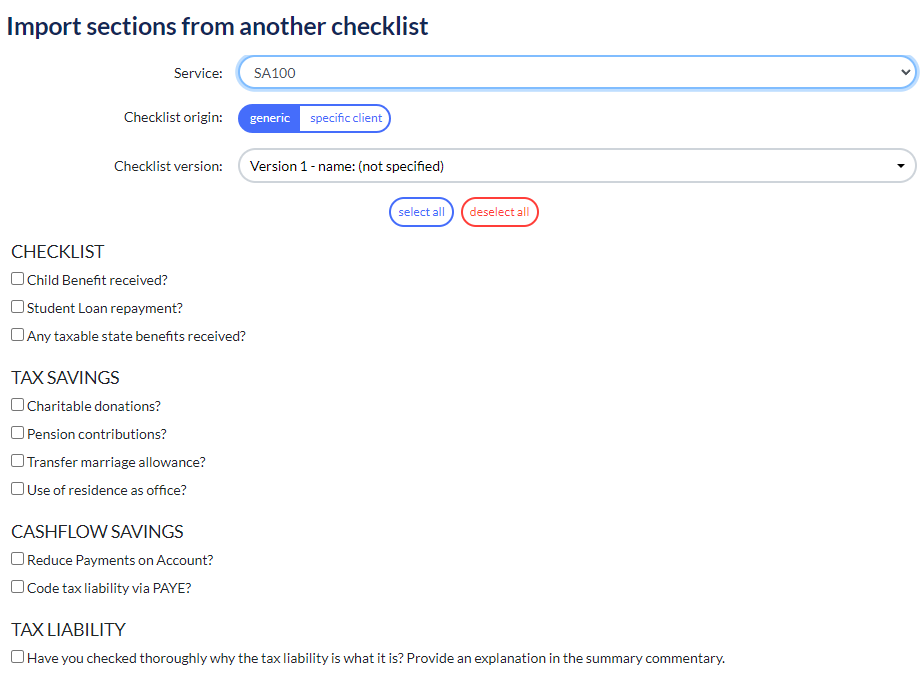Check the Pension contributions option

click(18, 433)
